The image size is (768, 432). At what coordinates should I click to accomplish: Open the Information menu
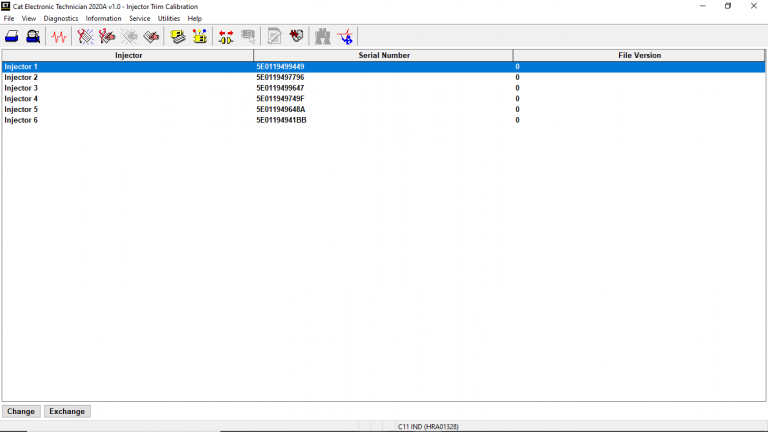pyautogui.click(x=103, y=18)
